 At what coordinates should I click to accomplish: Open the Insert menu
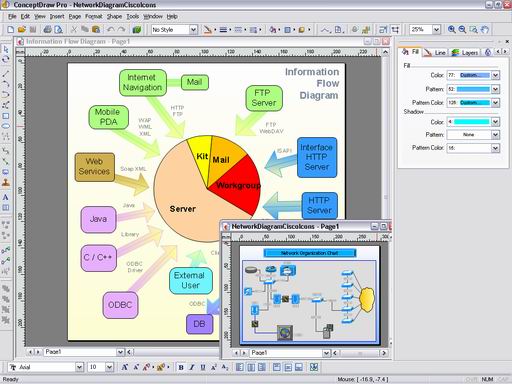(57, 16)
